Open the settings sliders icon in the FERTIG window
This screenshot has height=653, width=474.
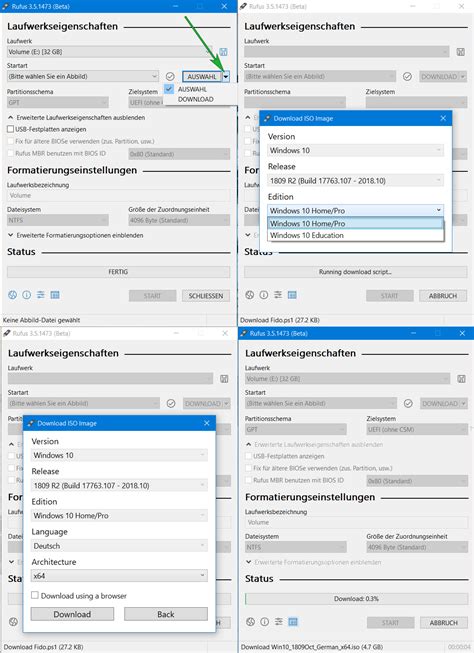tap(40, 295)
